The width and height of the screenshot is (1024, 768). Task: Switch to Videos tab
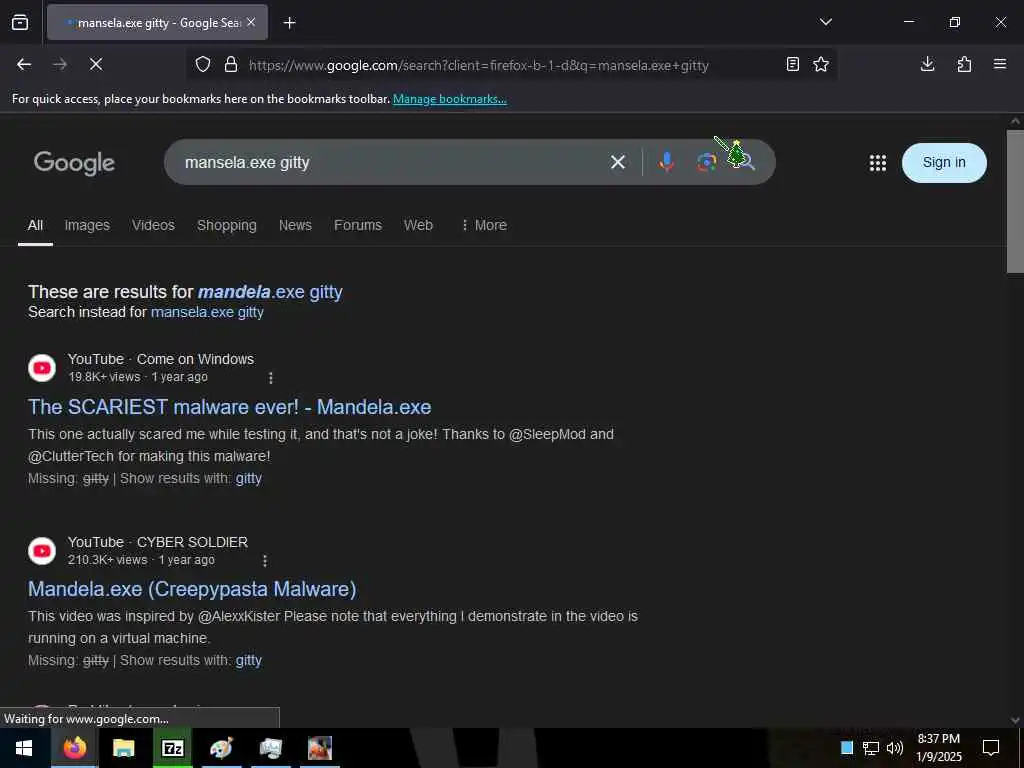153,225
